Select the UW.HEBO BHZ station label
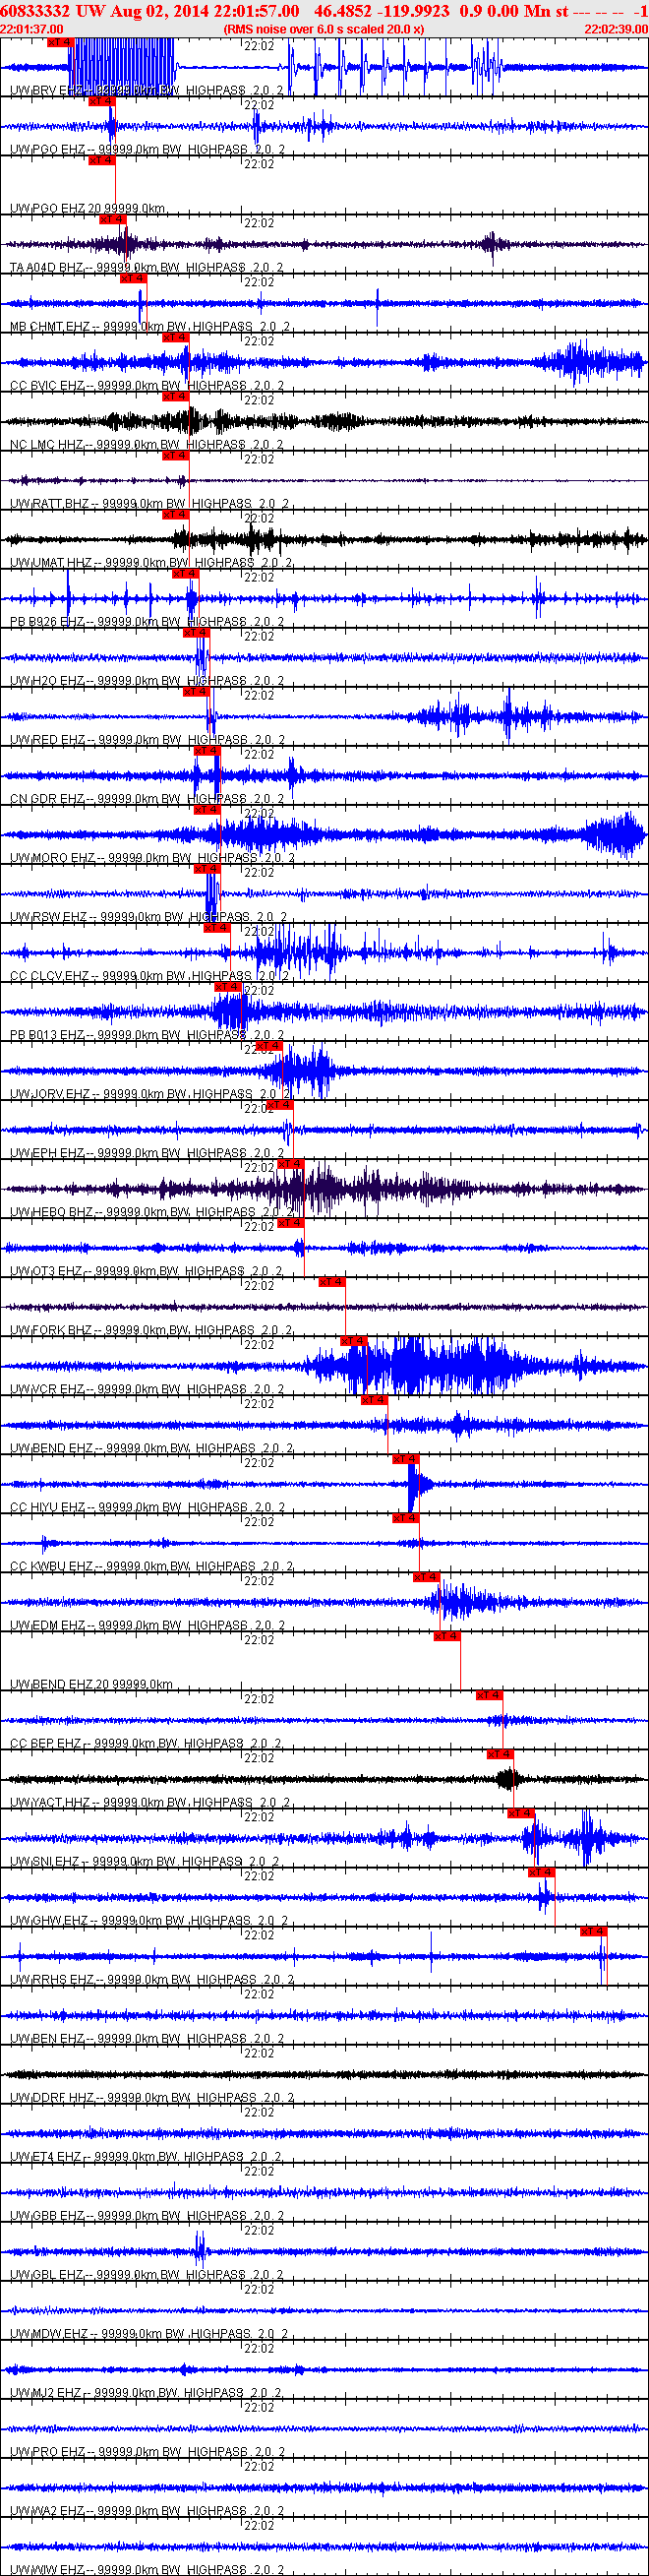Image resolution: width=649 pixels, height=2576 pixels. click(x=151, y=1211)
